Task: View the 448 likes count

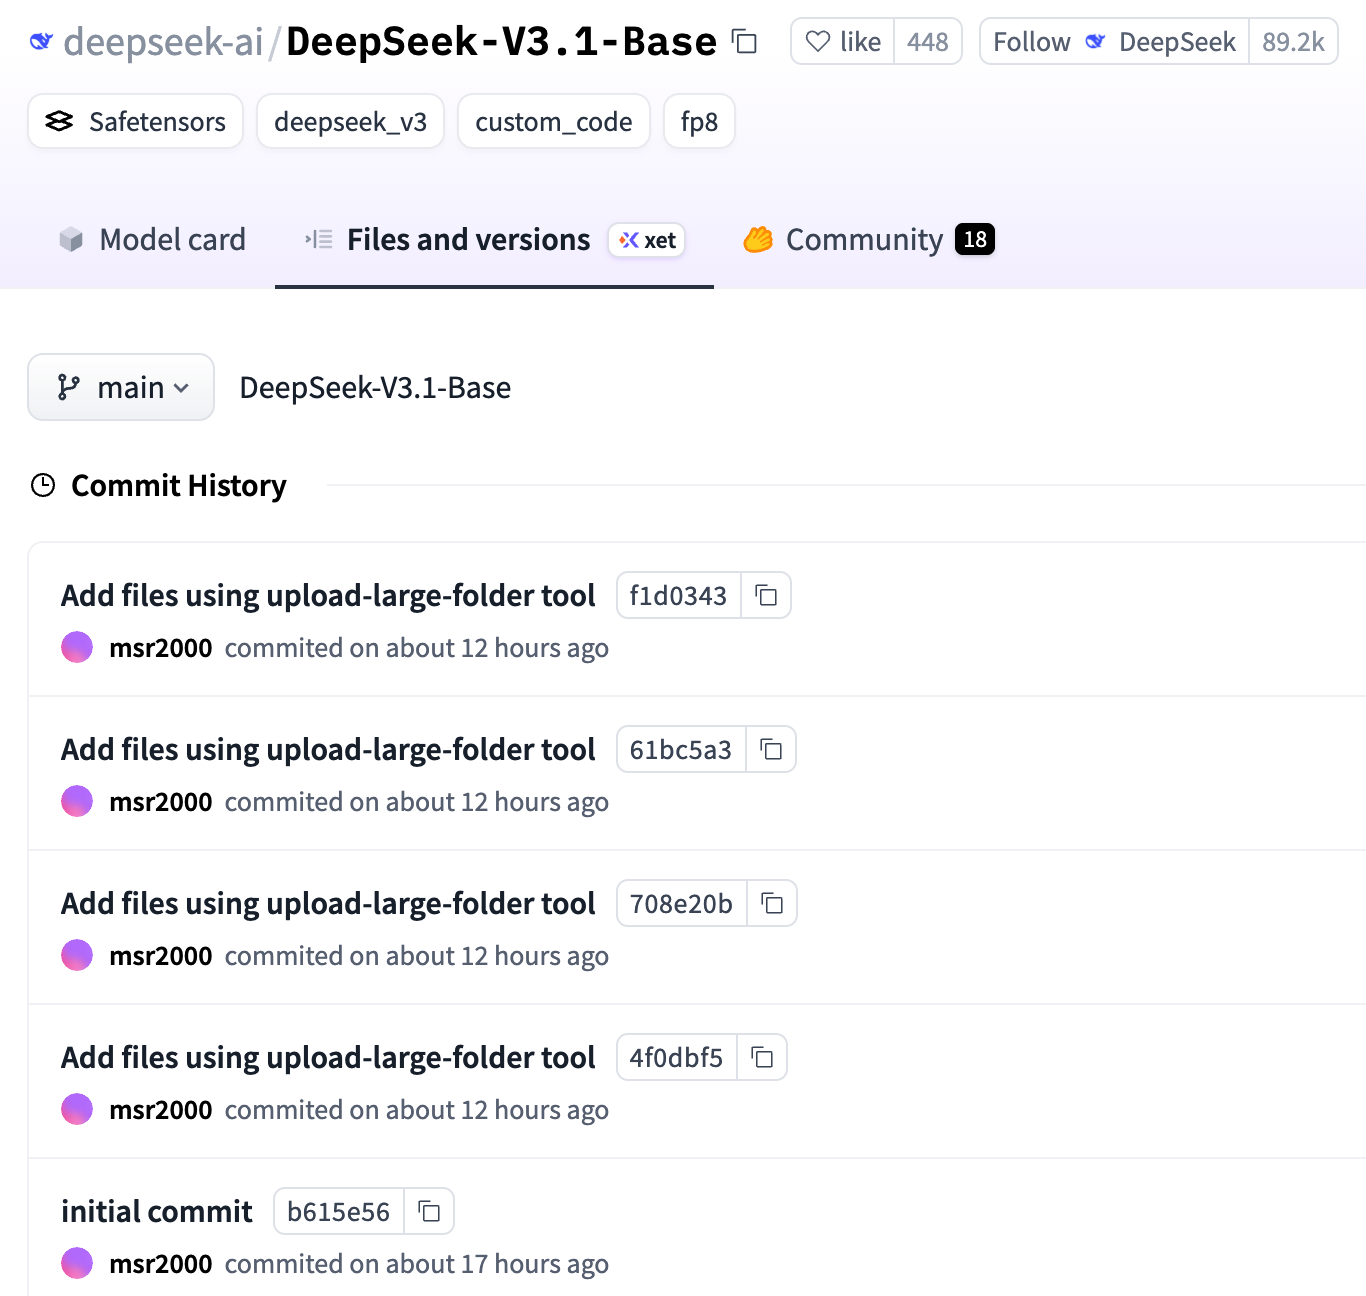Action: pos(927,42)
